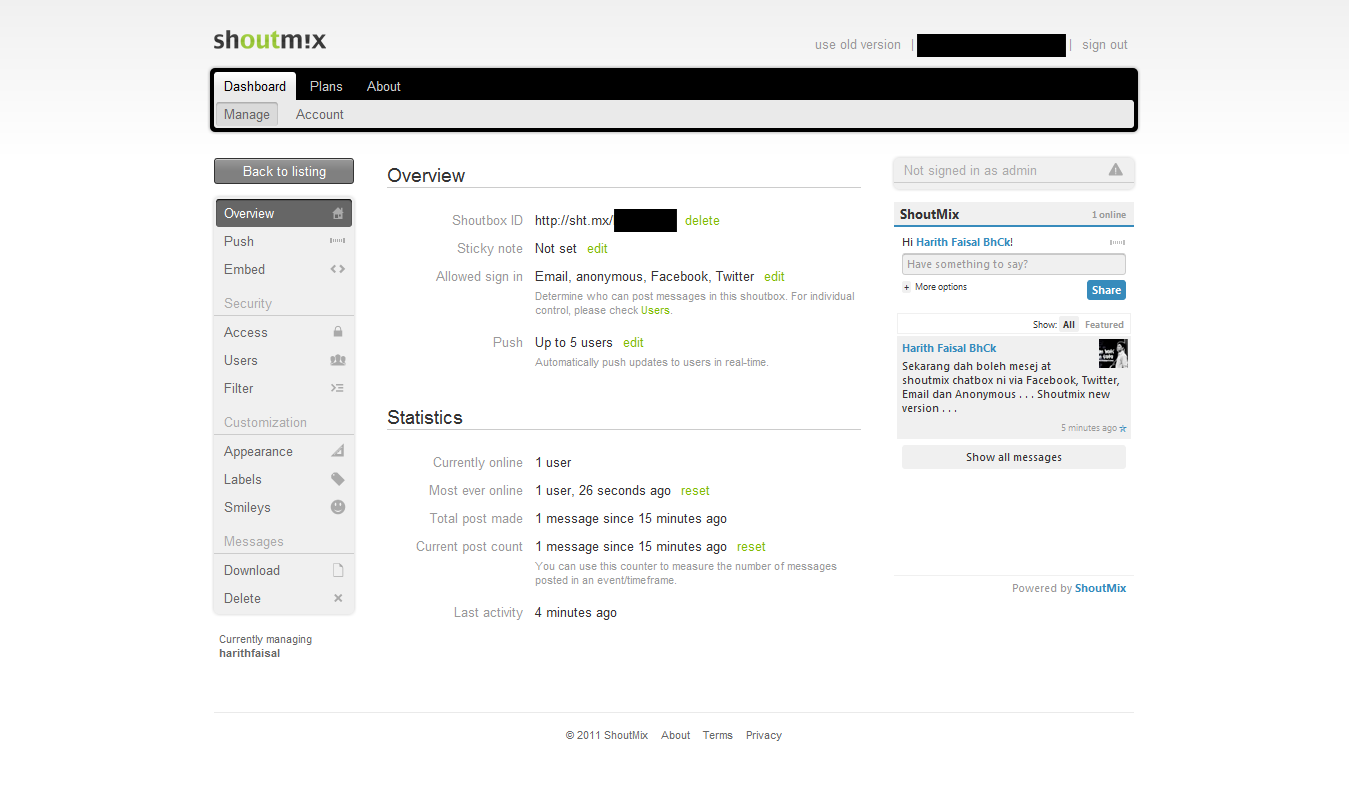Click the tag icon beside Labels
1349x787 pixels.
[338, 479]
